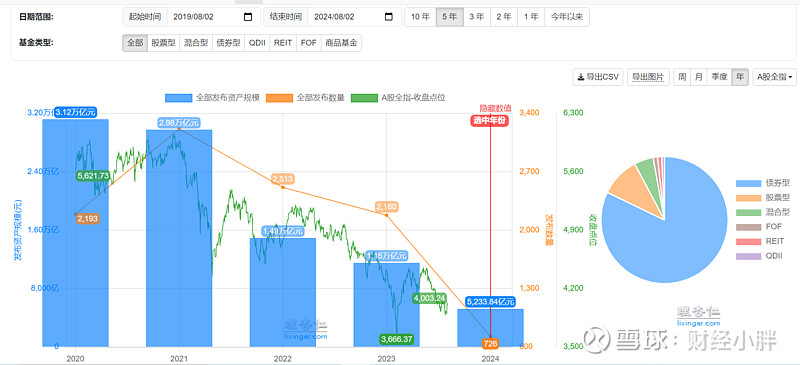Toggle A股全指-收盘点位 legend series

365,98
